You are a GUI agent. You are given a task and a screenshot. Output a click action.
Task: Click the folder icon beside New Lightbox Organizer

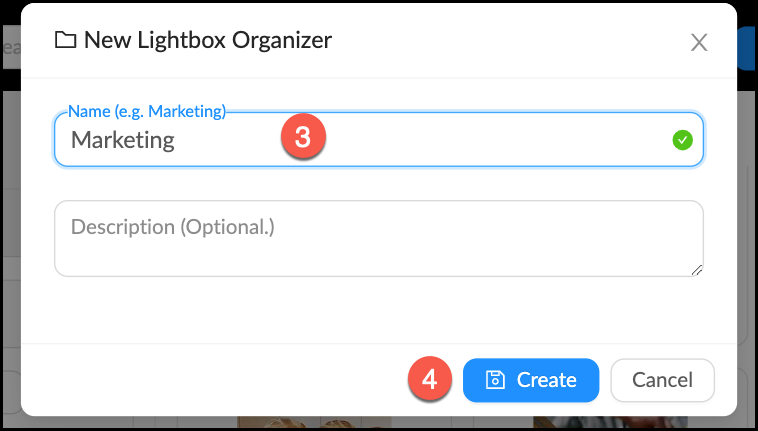point(66,41)
